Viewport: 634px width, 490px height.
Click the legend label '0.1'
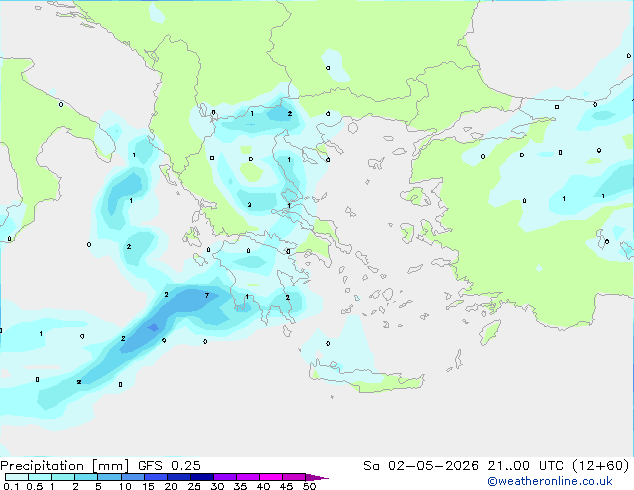pyautogui.click(x=11, y=486)
